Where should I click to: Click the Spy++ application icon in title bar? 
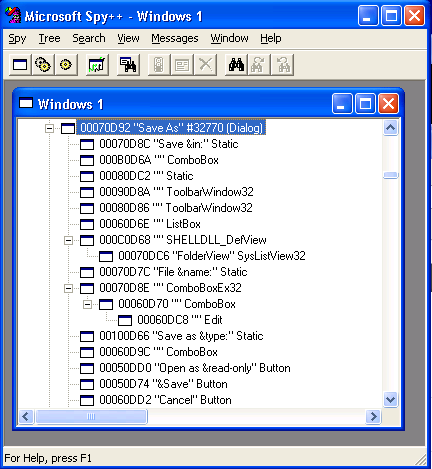13,16
